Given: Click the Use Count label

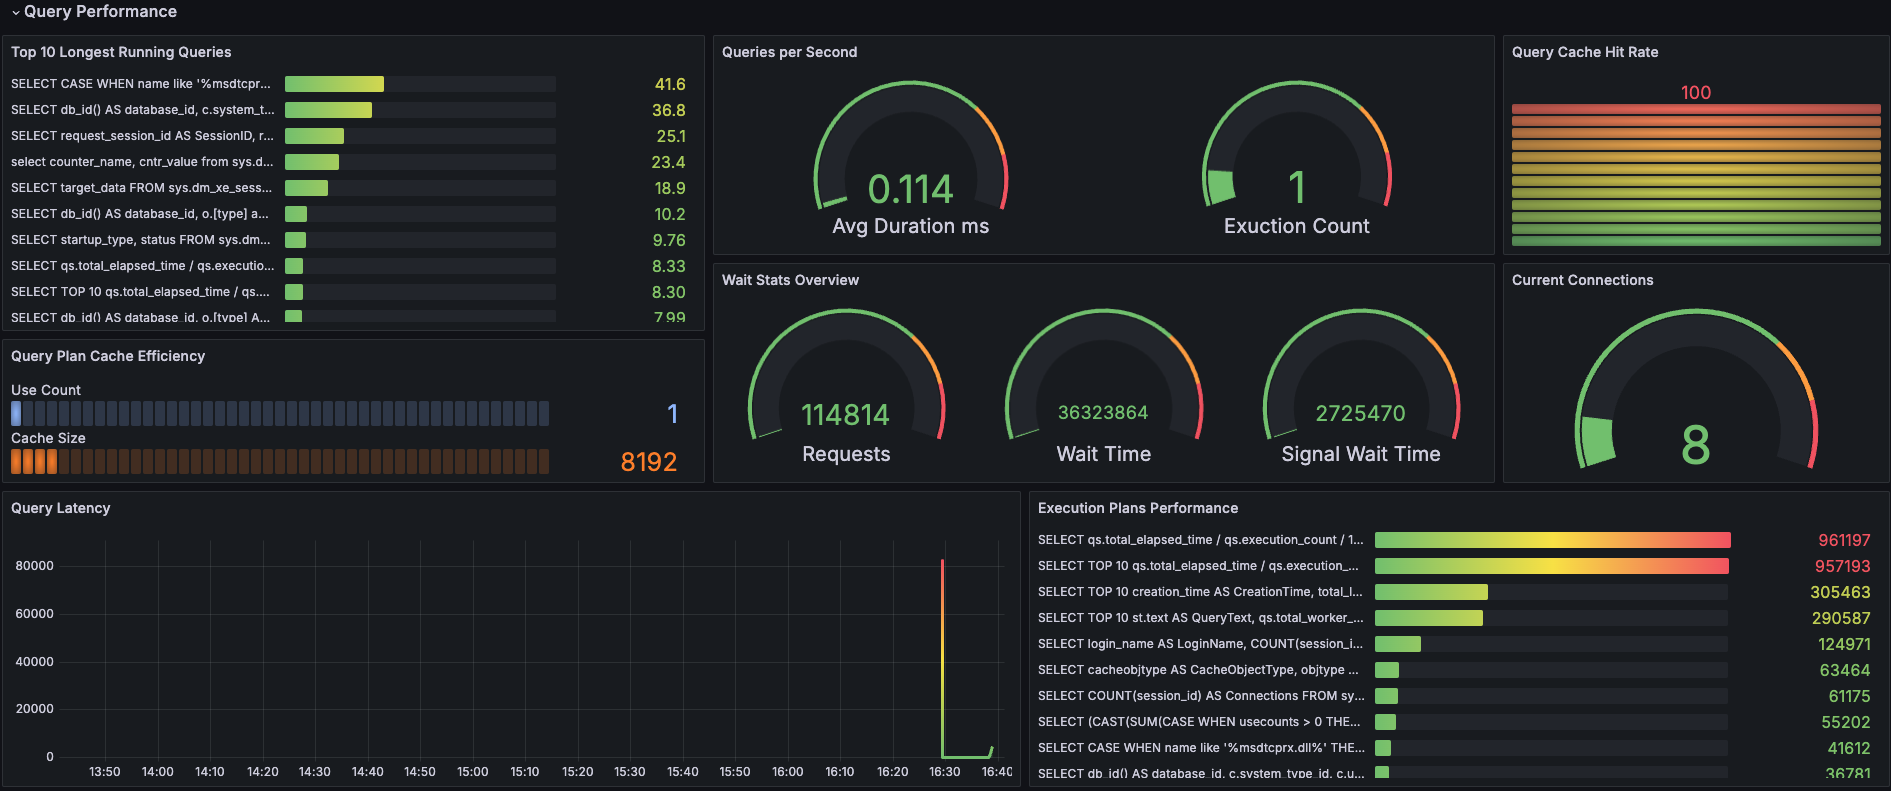Looking at the screenshot, I should (x=46, y=390).
